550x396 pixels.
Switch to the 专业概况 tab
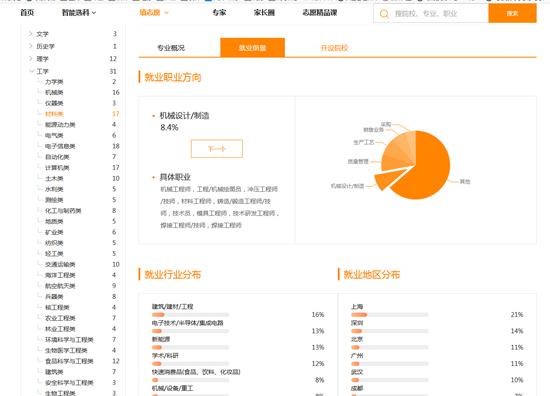coord(171,48)
